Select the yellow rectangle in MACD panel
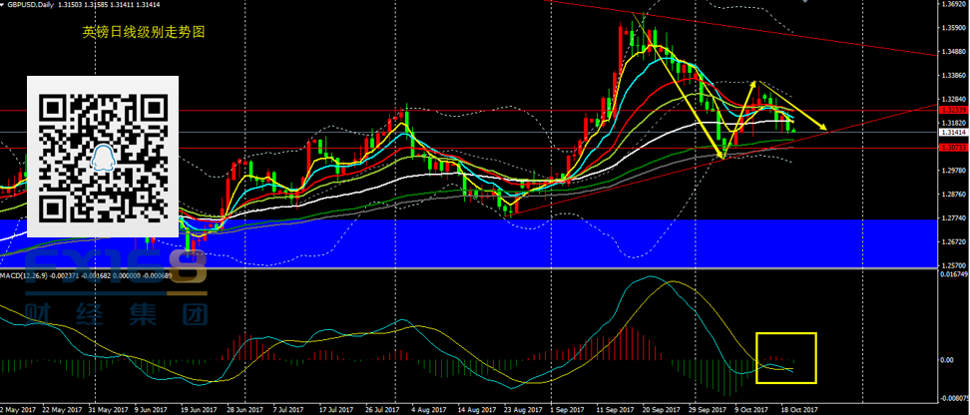This screenshot has width=970, height=415. 788,358
